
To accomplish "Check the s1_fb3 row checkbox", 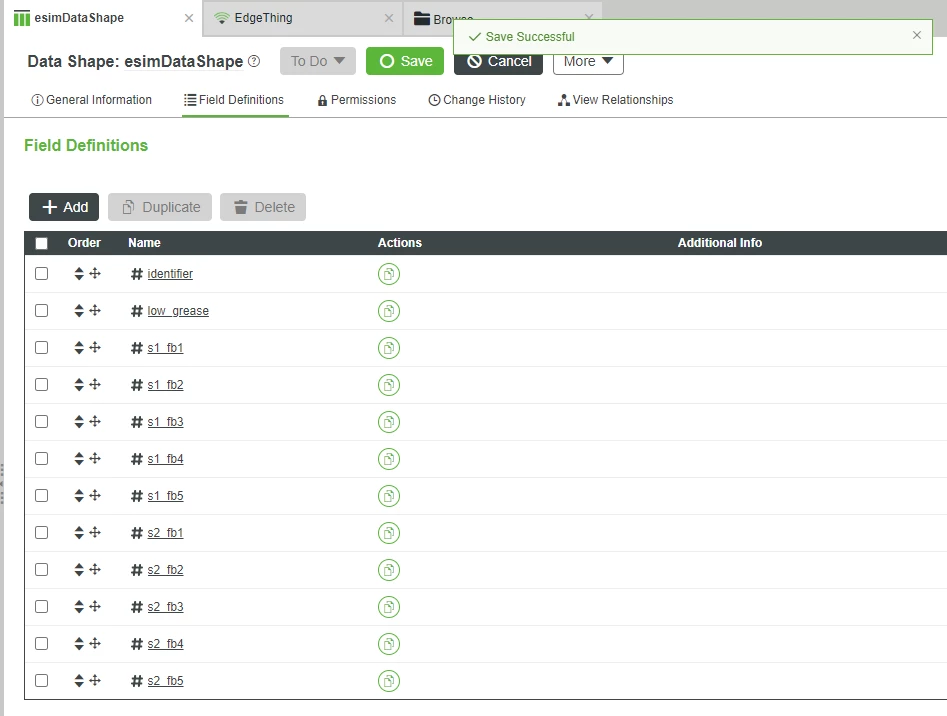I will tap(42, 421).
